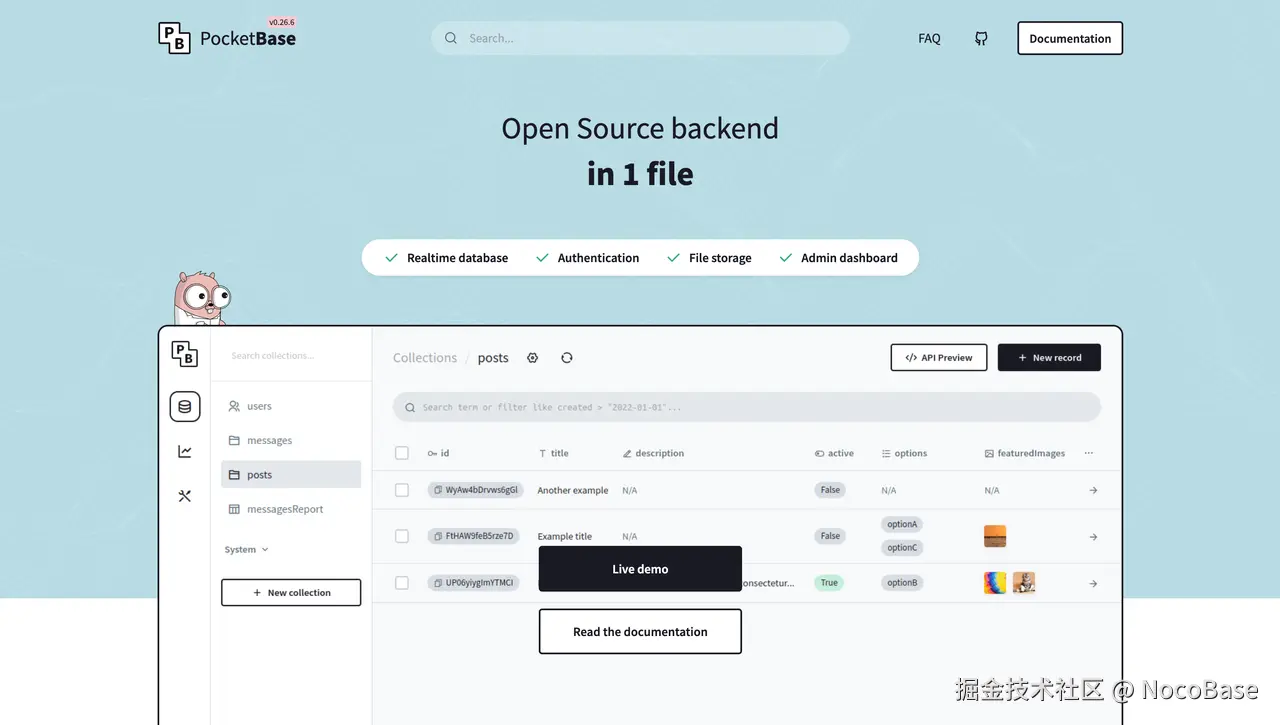Create a New record
Screen dimensions: 1280x725
1049,358
